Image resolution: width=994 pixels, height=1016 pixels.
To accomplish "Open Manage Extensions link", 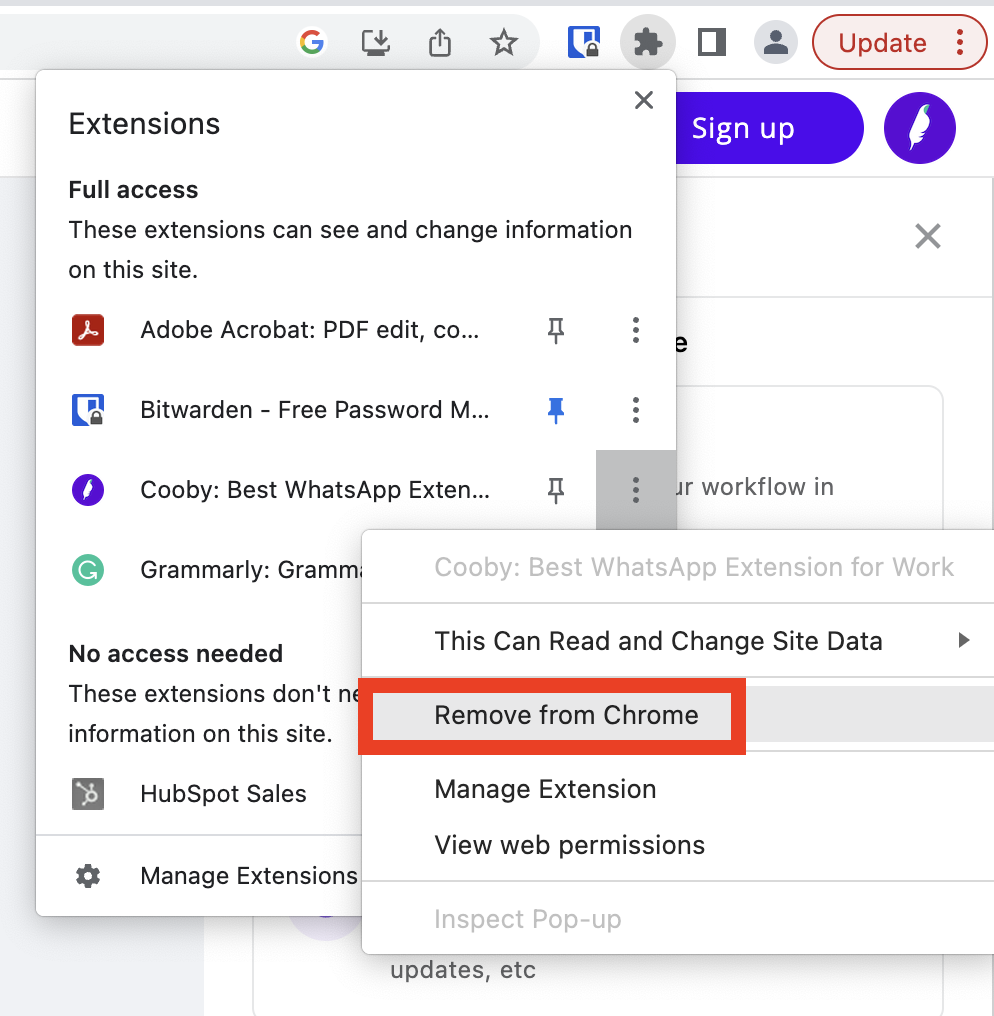I will [x=249, y=876].
